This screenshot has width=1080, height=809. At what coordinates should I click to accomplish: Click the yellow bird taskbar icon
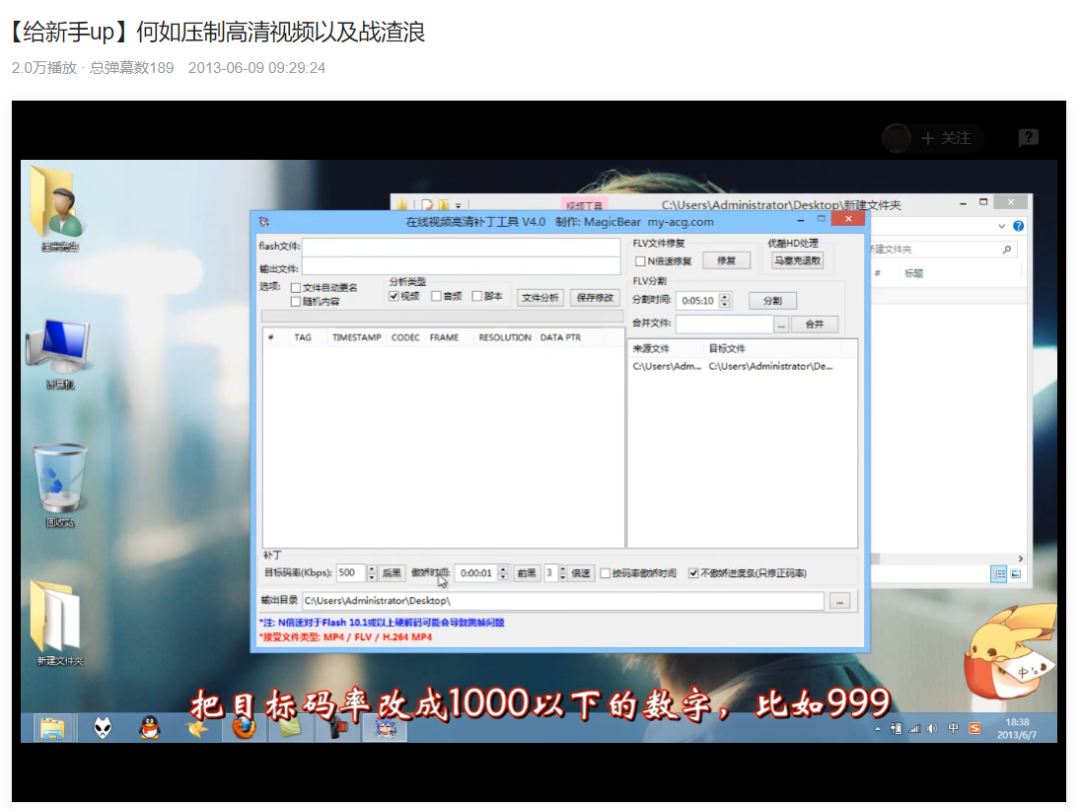point(197,728)
